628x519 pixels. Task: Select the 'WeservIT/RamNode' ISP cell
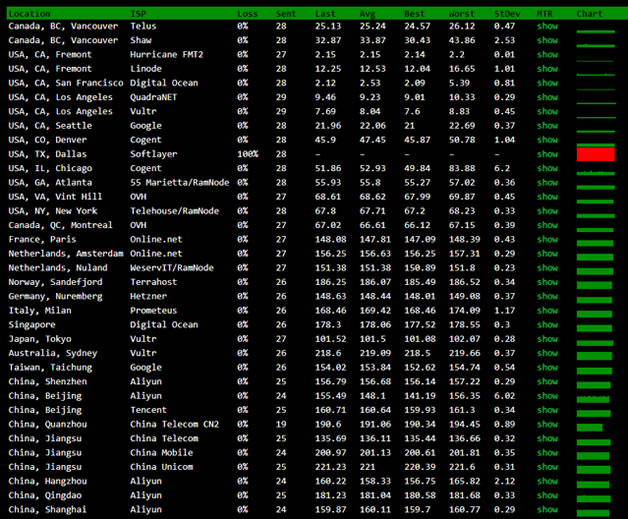(x=172, y=268)
